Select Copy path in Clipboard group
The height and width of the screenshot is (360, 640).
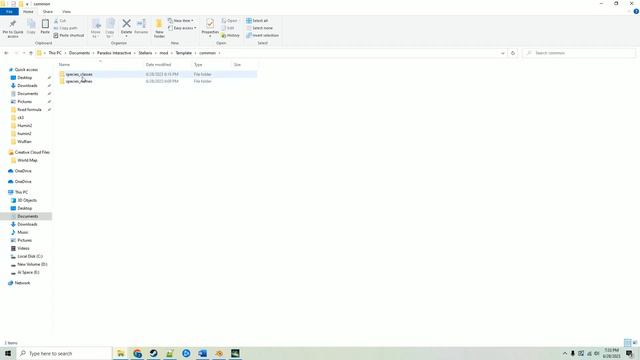click(x=66, y=28)
